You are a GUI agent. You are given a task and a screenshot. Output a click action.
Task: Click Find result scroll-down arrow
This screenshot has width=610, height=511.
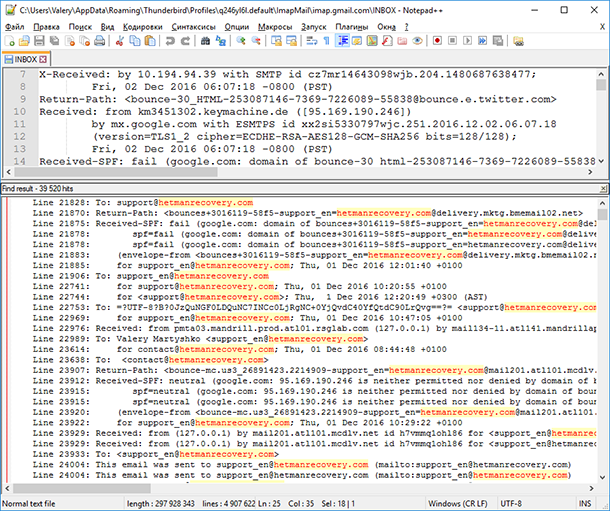[x=602, y=477]
